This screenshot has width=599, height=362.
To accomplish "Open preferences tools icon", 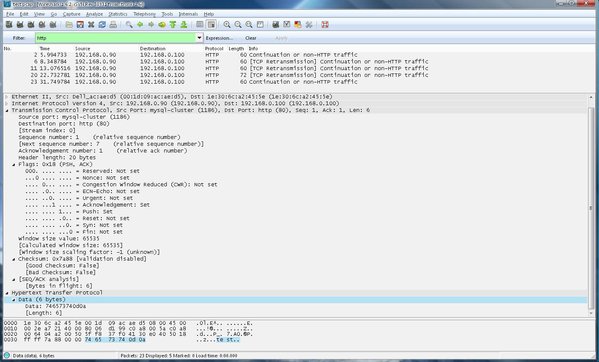I will tap(309, 24).
